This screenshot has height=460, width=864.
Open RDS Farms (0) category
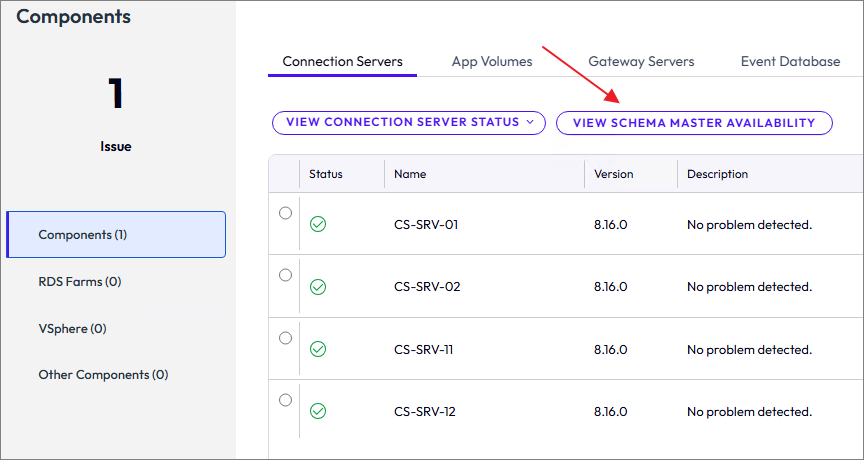click(80, 282)
